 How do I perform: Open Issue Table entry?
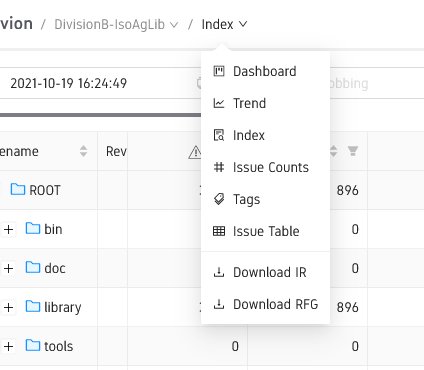pos(265,231)
